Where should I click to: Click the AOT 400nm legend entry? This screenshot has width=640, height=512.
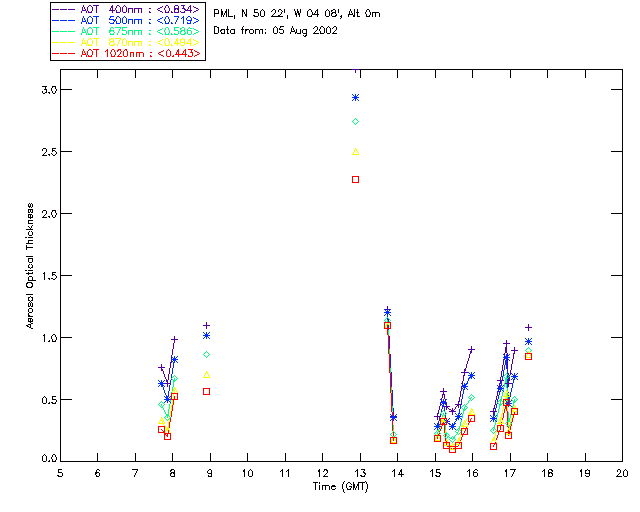(126, 9)
